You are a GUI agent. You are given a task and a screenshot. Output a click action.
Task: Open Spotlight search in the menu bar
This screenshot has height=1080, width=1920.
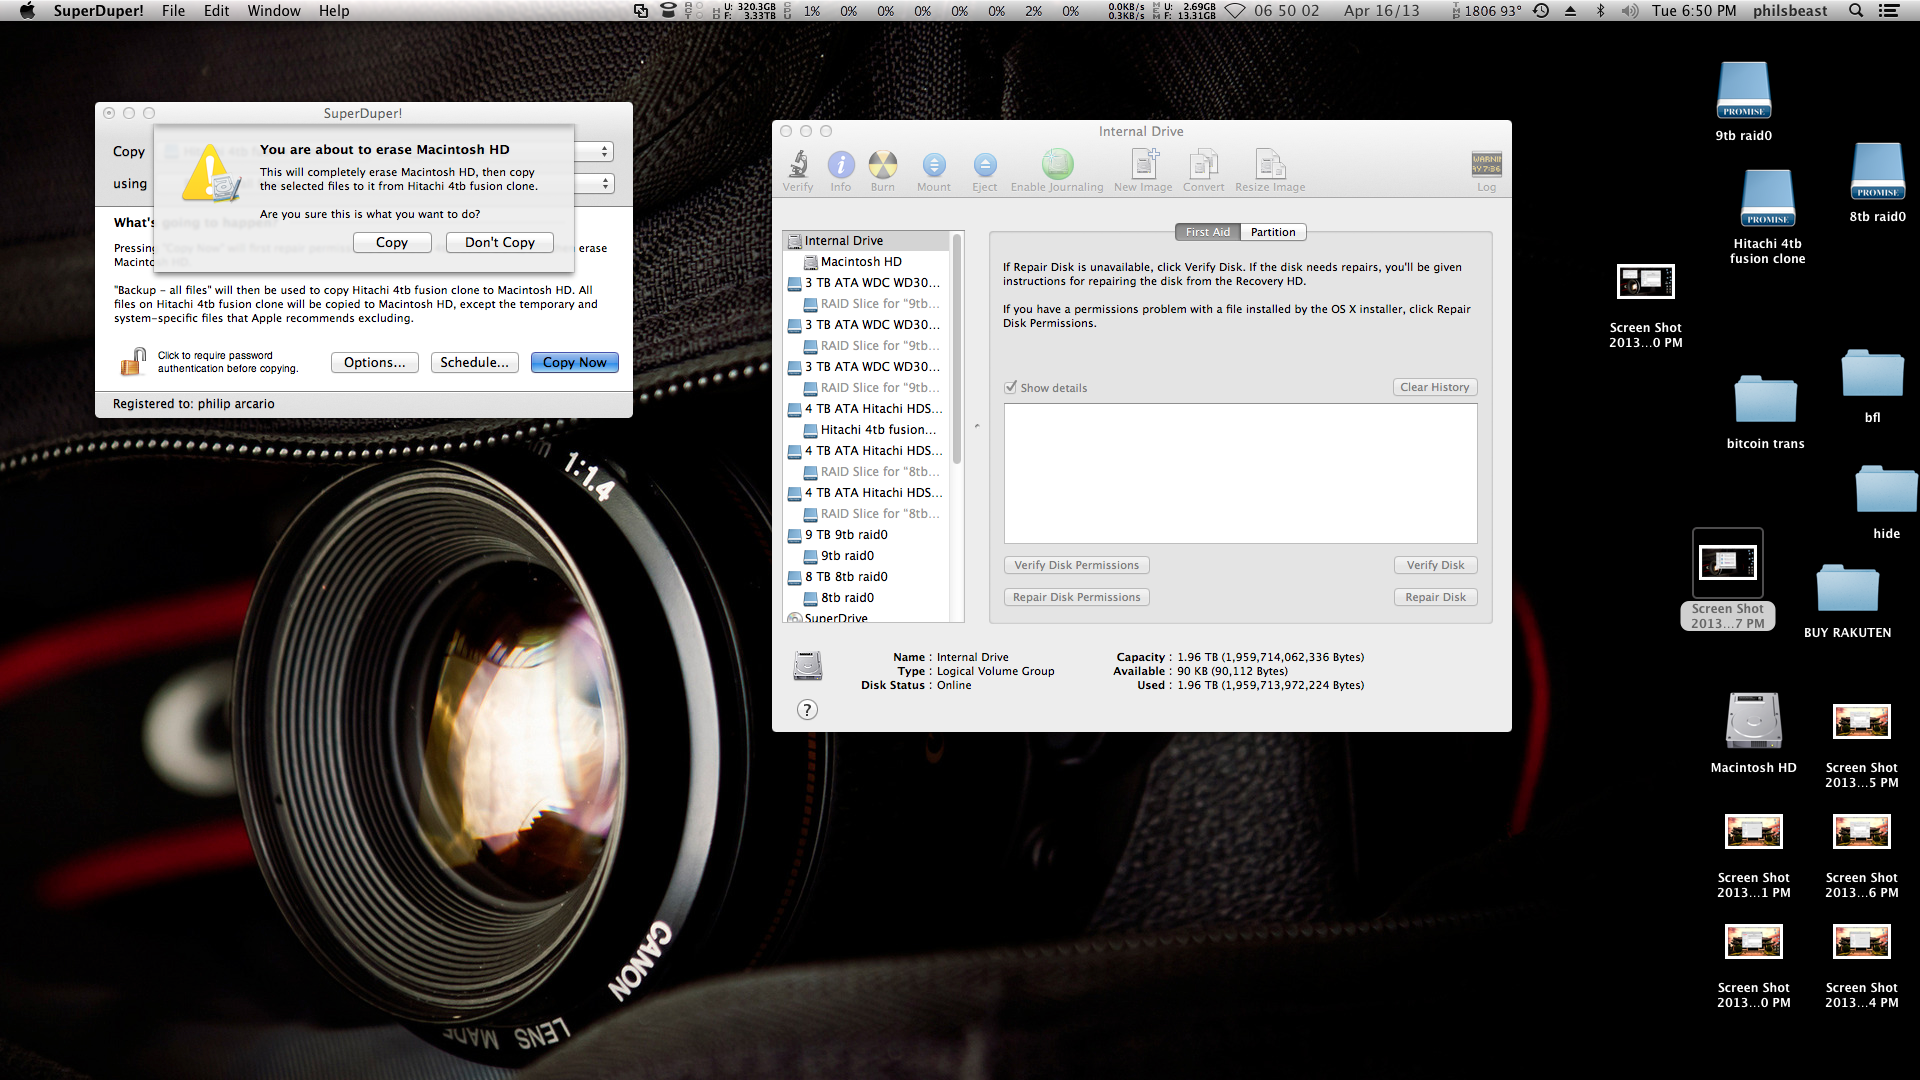[1856, 11]
